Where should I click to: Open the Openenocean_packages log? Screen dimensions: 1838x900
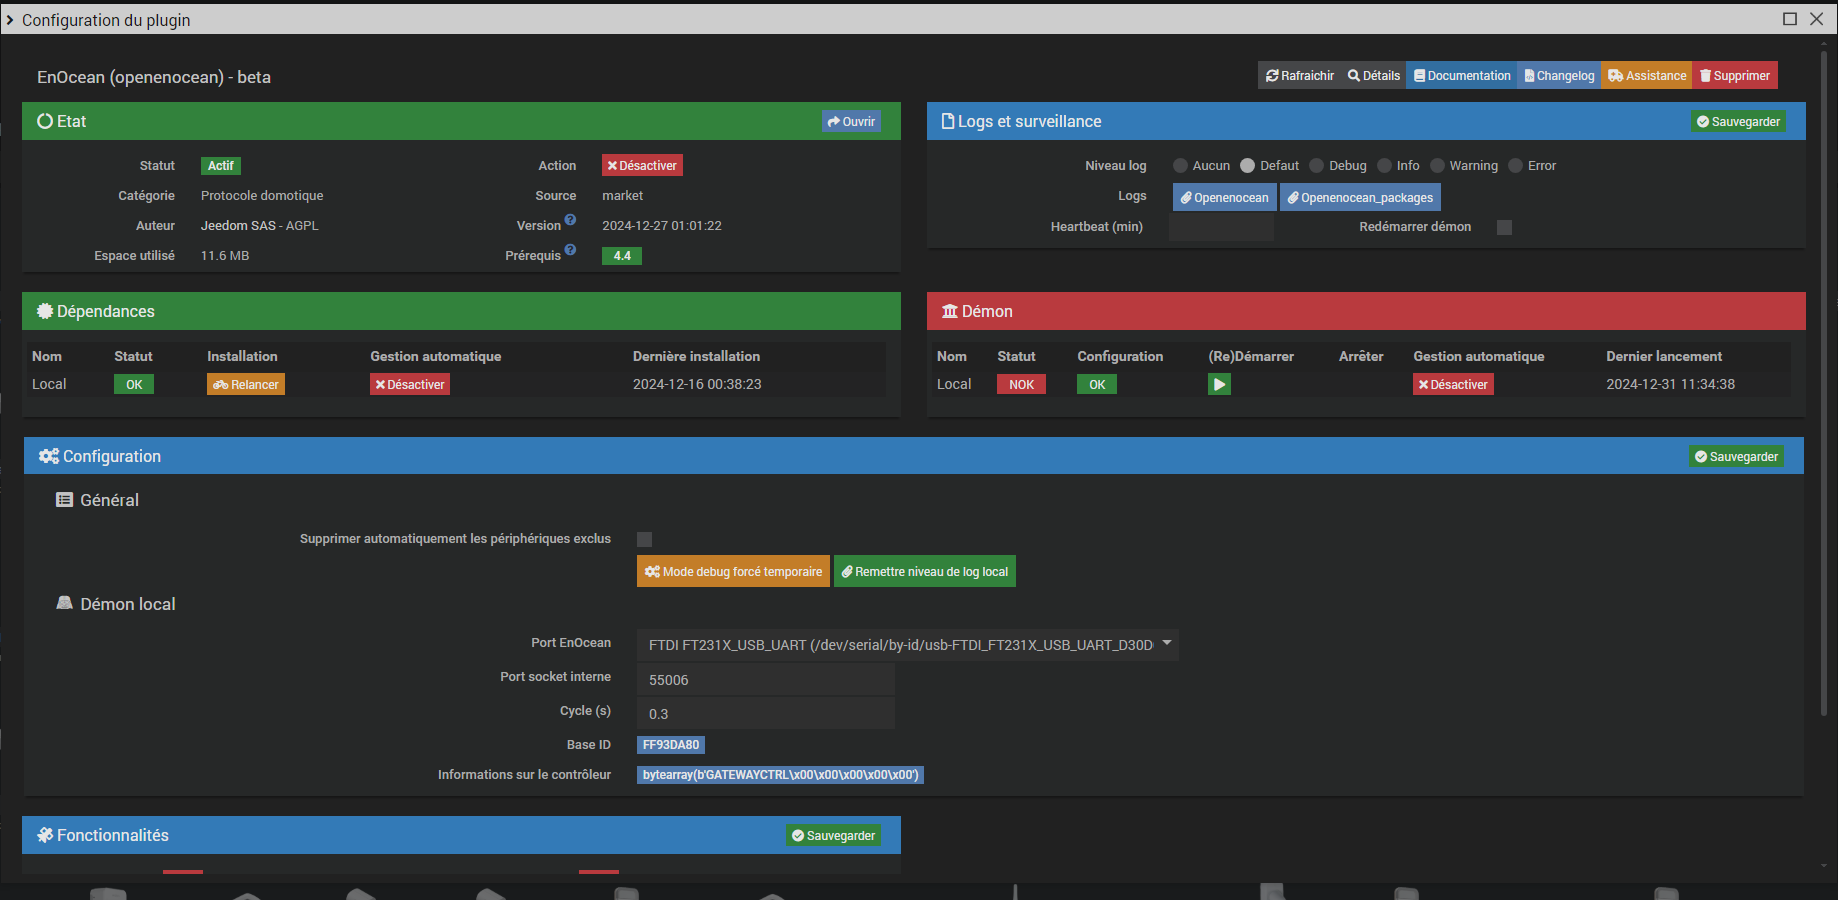(x=1360, y=198)
